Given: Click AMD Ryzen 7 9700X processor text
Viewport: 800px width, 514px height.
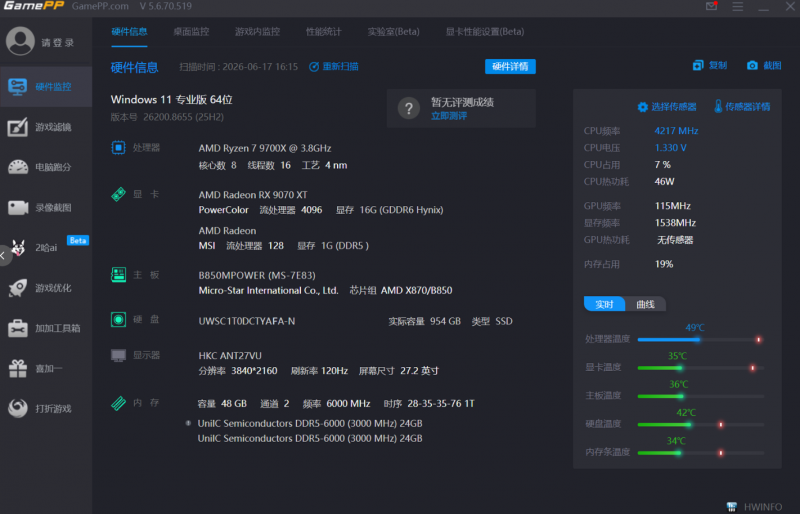Looking at the screenshot, I should pyautogui.click(x=265, y=148).
